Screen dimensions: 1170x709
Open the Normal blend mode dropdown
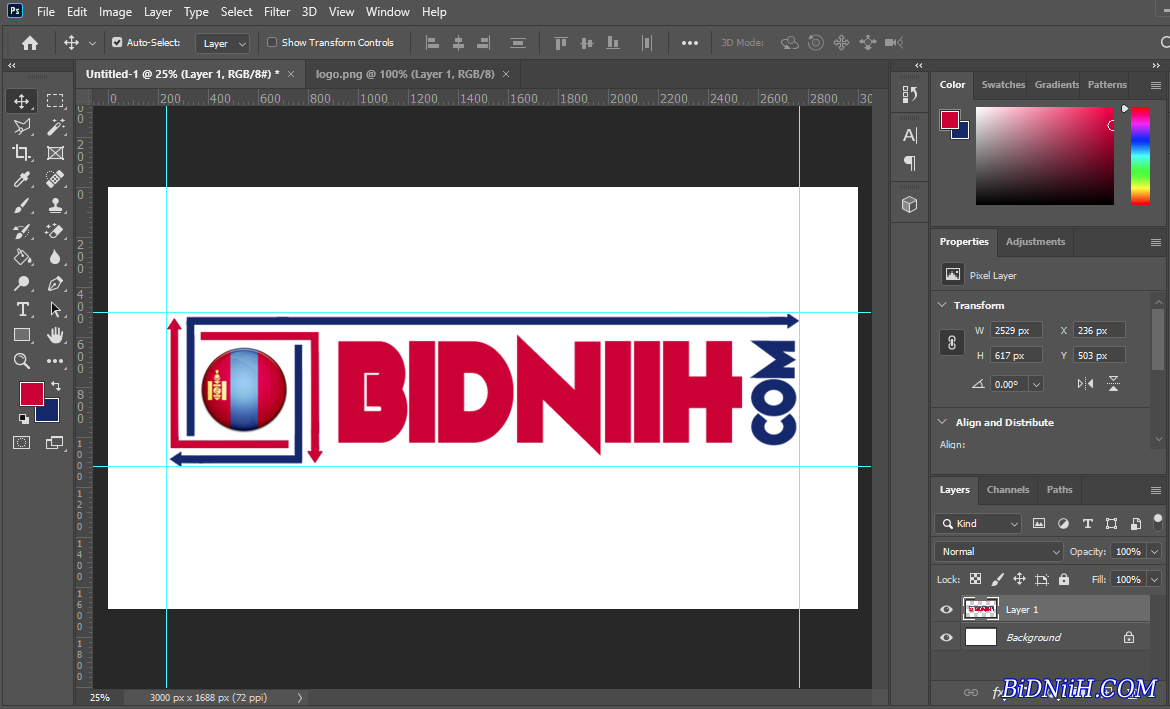pos(998,552)
